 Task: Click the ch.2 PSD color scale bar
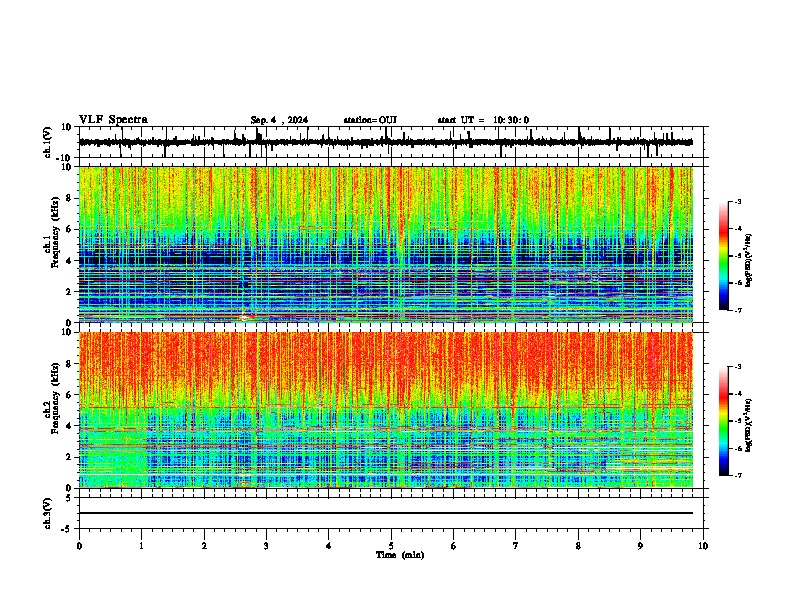click(724, 421)
